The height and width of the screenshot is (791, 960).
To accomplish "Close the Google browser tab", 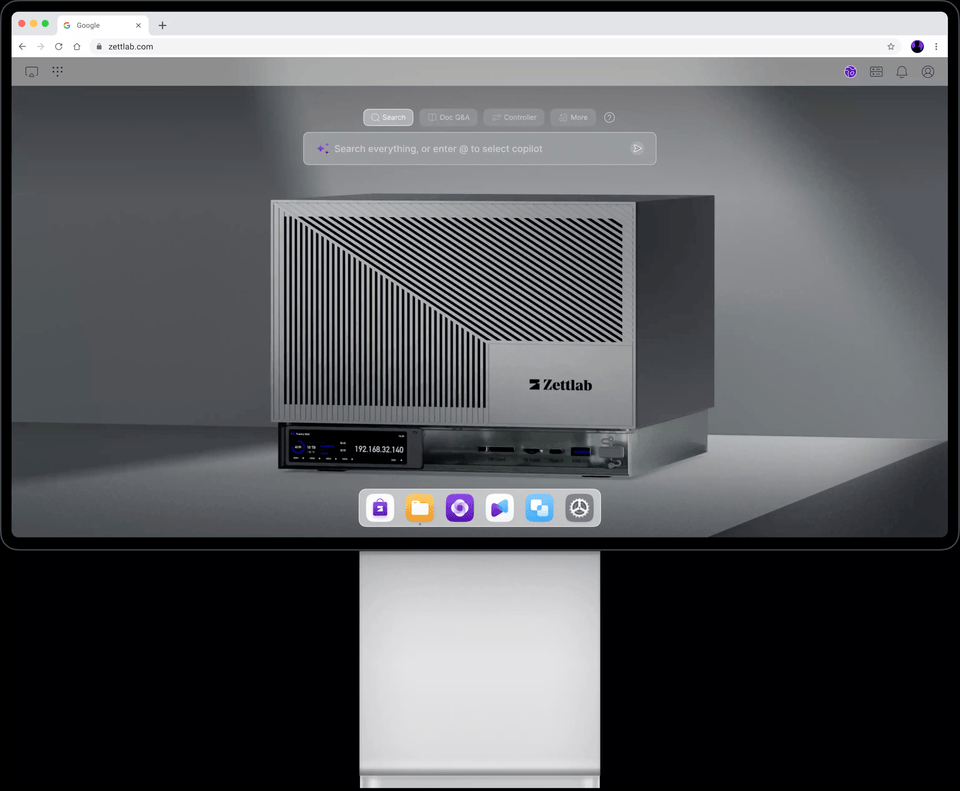I will [x=138, y=25].
